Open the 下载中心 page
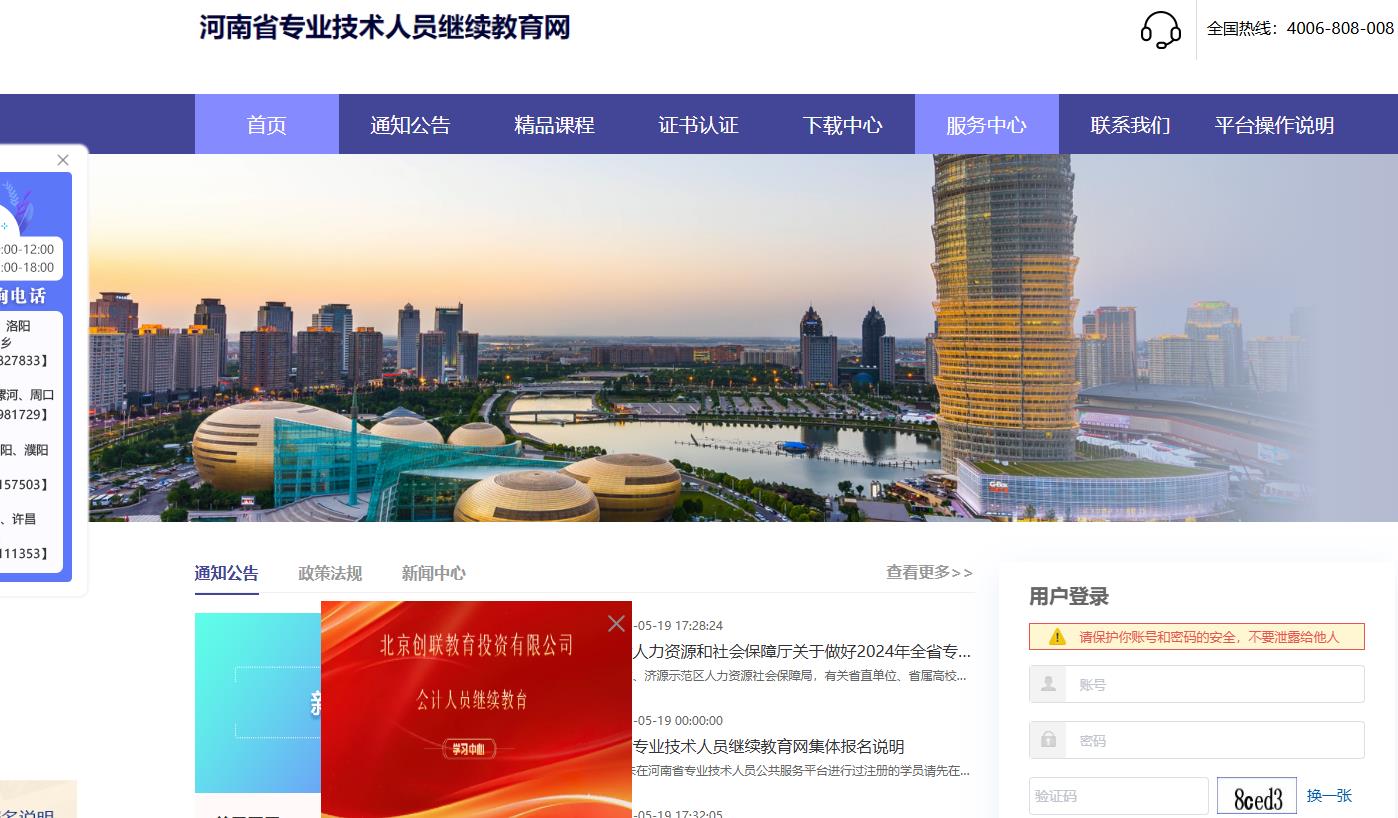This screenshot has width=1398, height=818. click(842, 125)
